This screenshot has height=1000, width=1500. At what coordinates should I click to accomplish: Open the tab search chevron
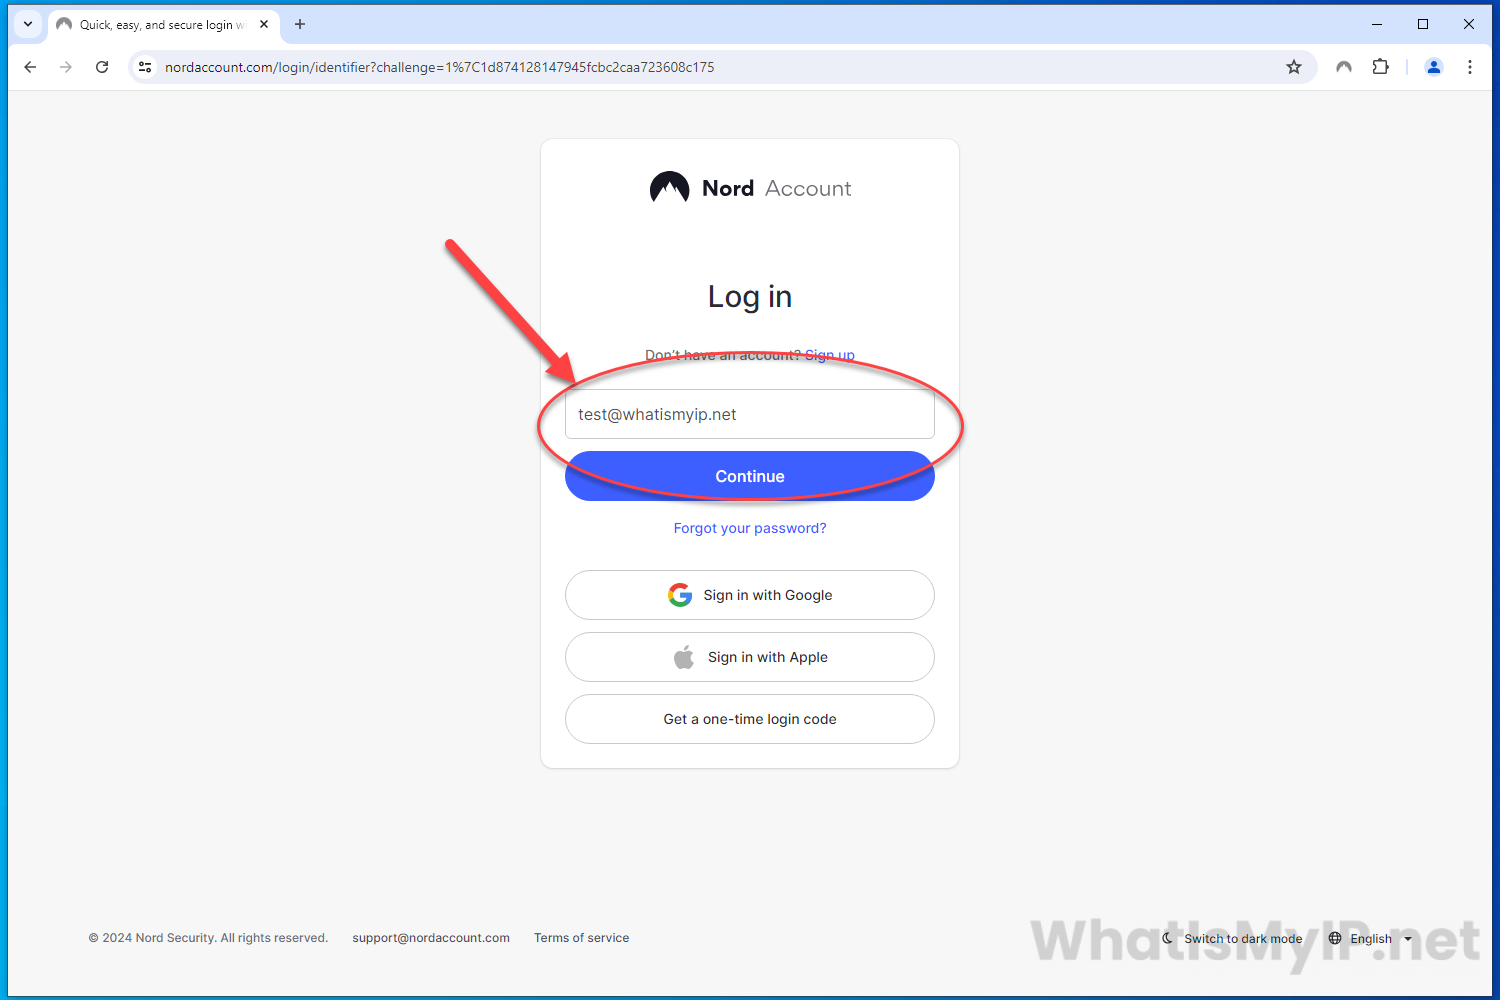point(28,24)
